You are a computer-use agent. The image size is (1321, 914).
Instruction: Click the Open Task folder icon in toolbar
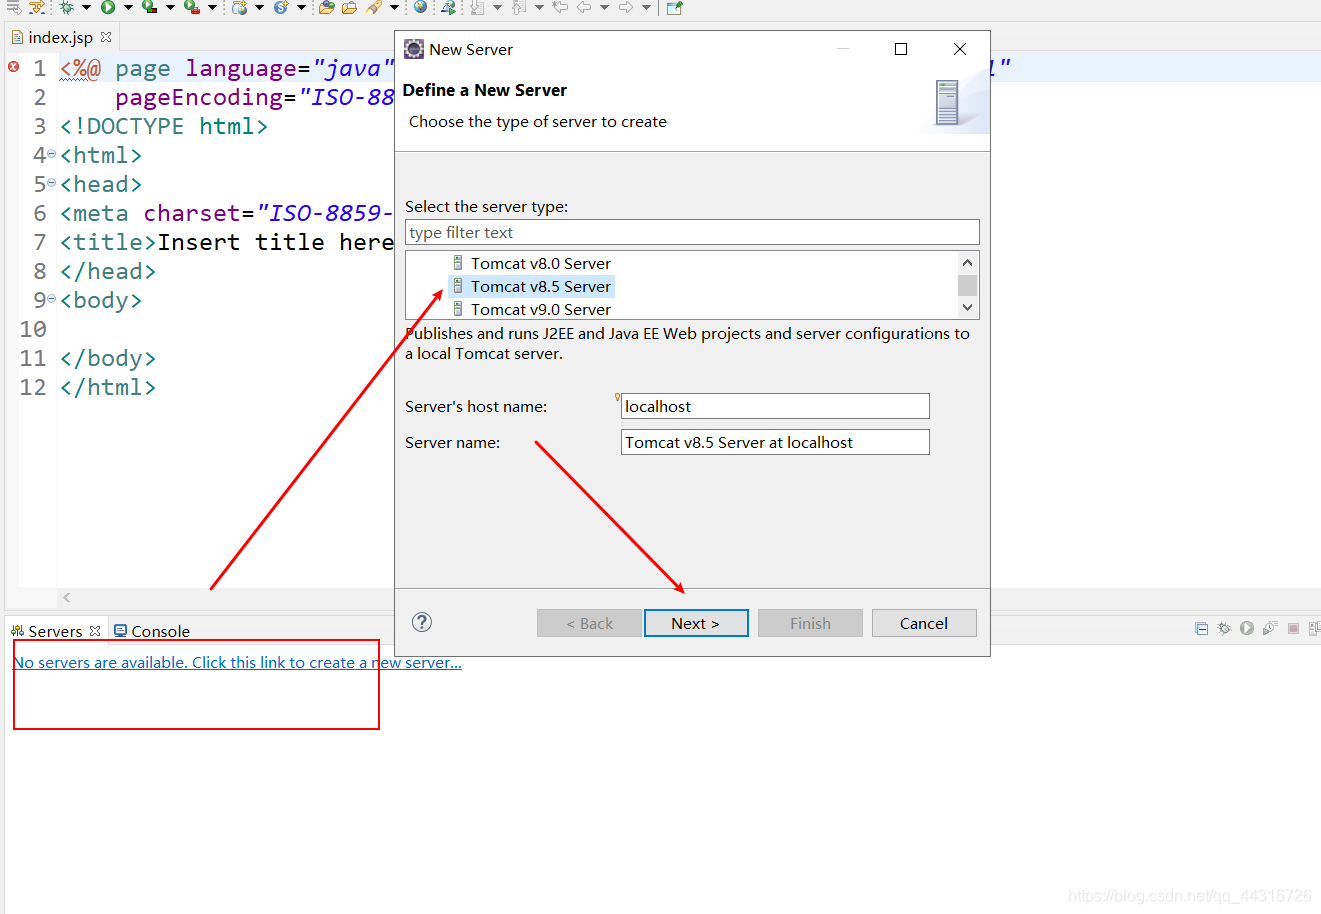(x=349, y=7)
